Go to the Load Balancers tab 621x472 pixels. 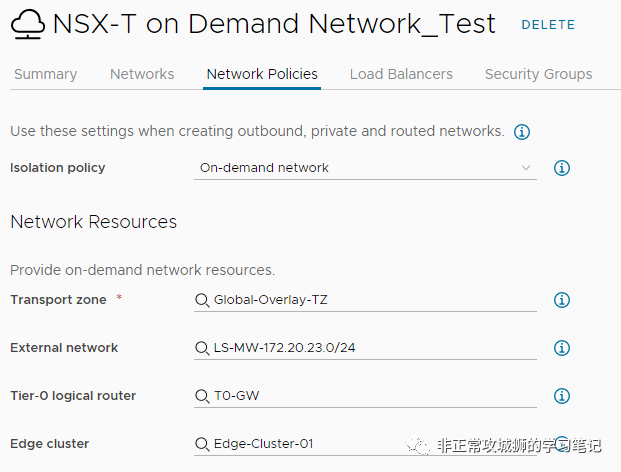point(401,74)
